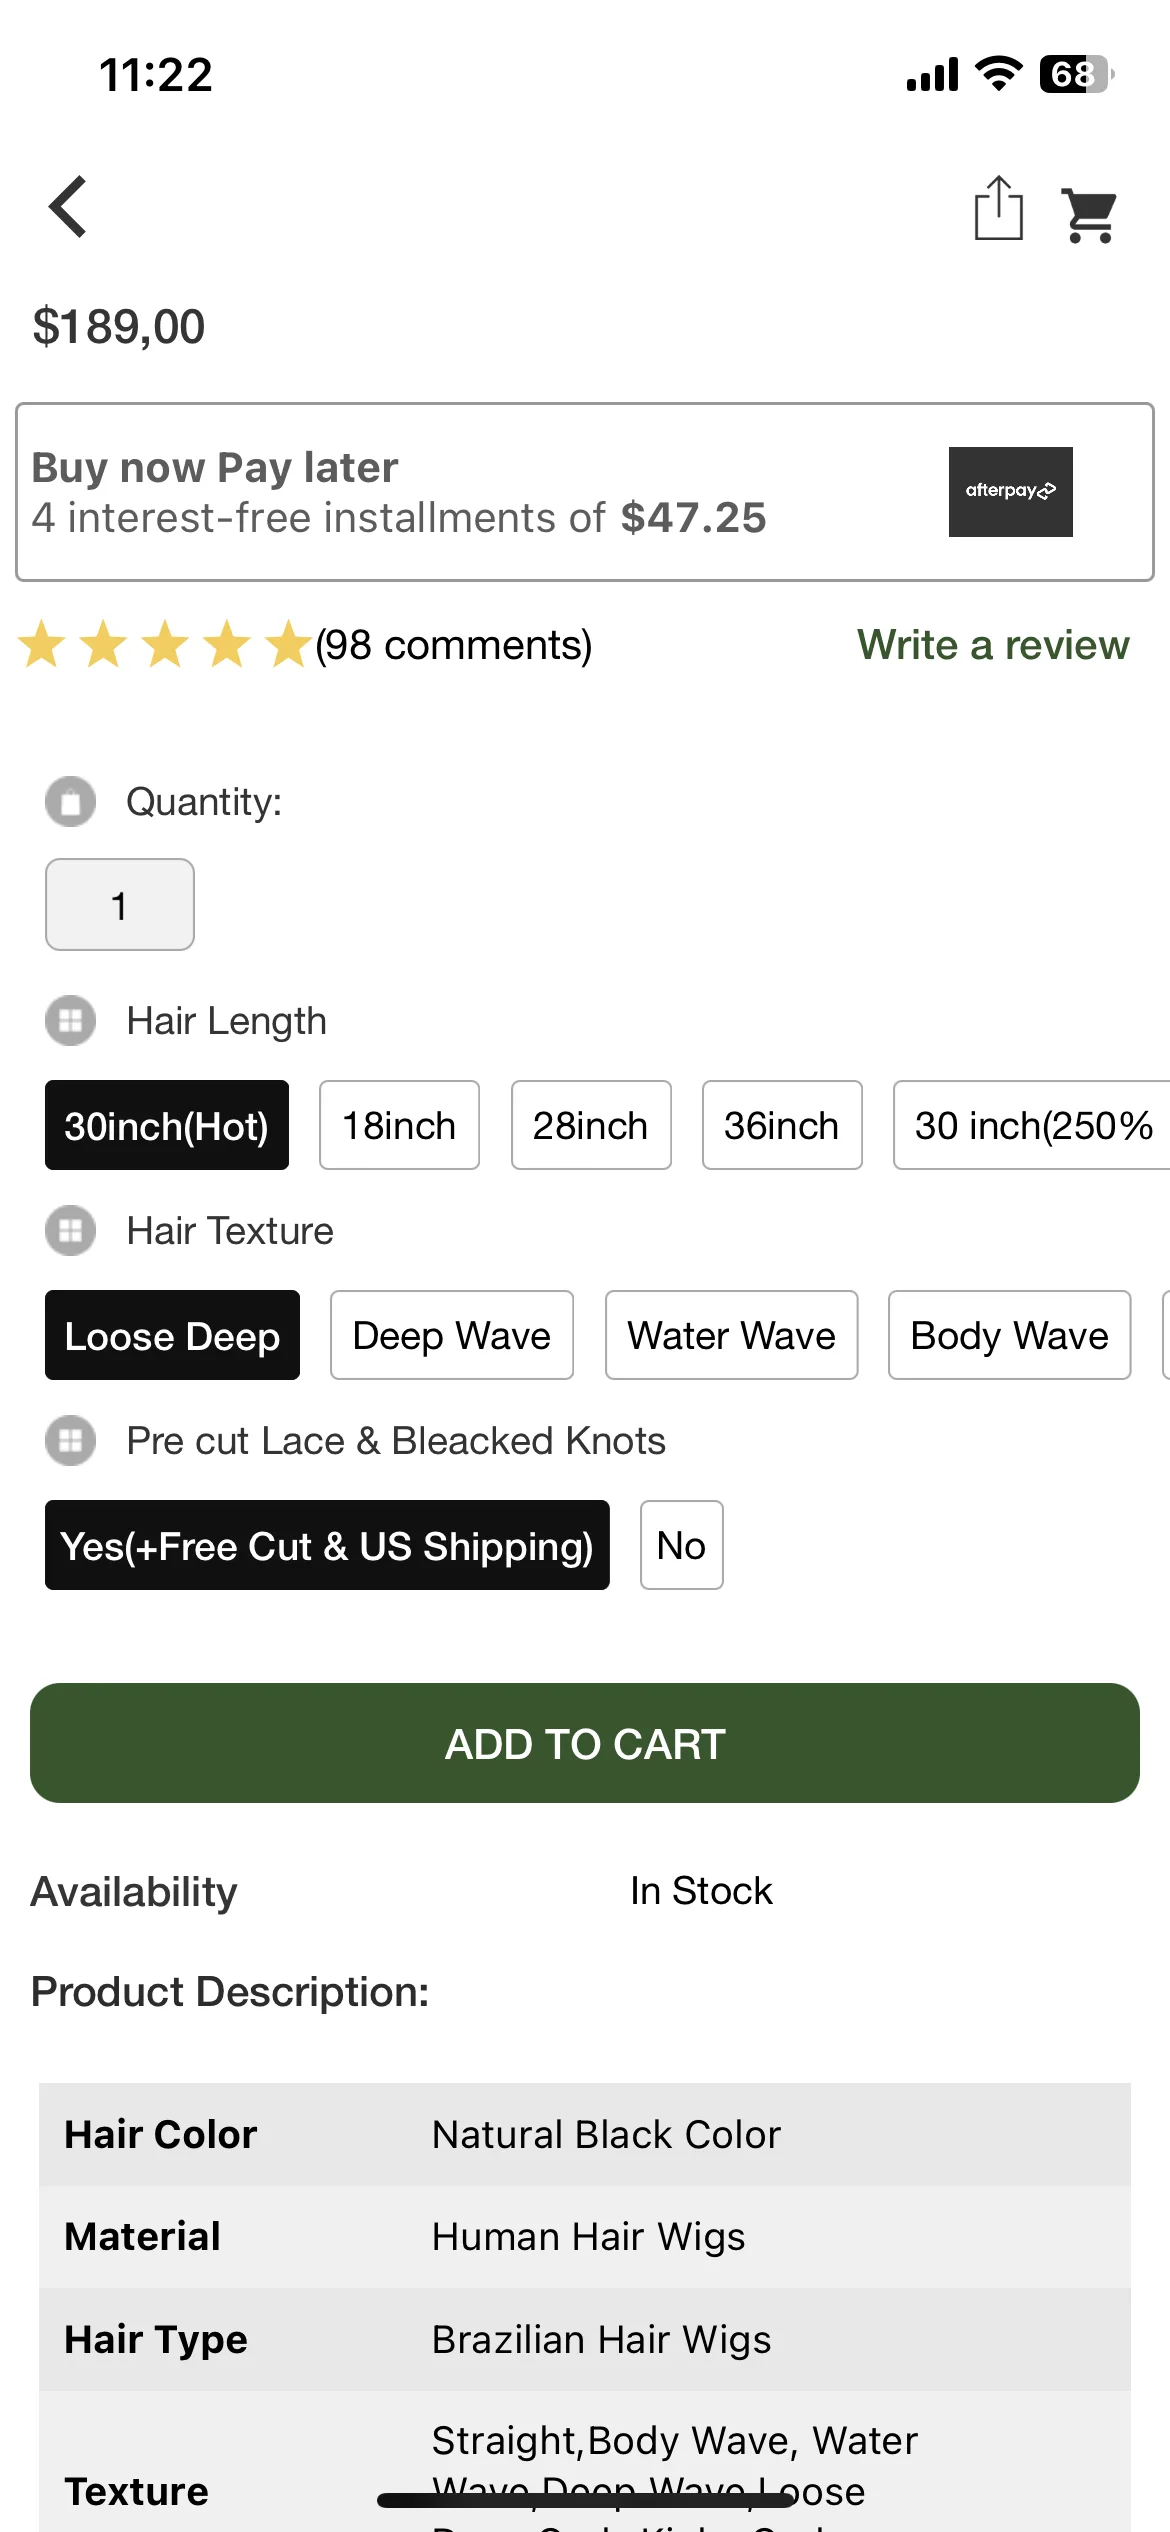
Task: Tap the back arrow icon
Action: coord(68,207)
